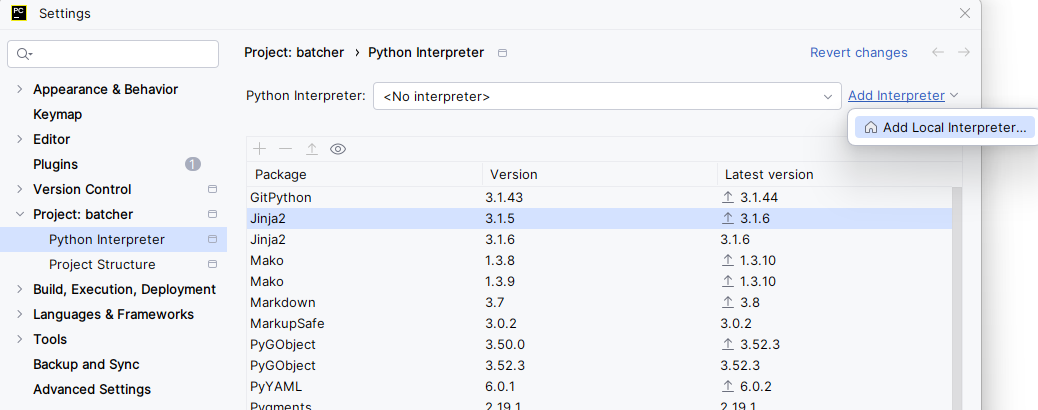Viewport: 1038px width, 410px height.
Task: Toggle show early releases eye icon
Action: pyautogui.click(x=338, y=149)
